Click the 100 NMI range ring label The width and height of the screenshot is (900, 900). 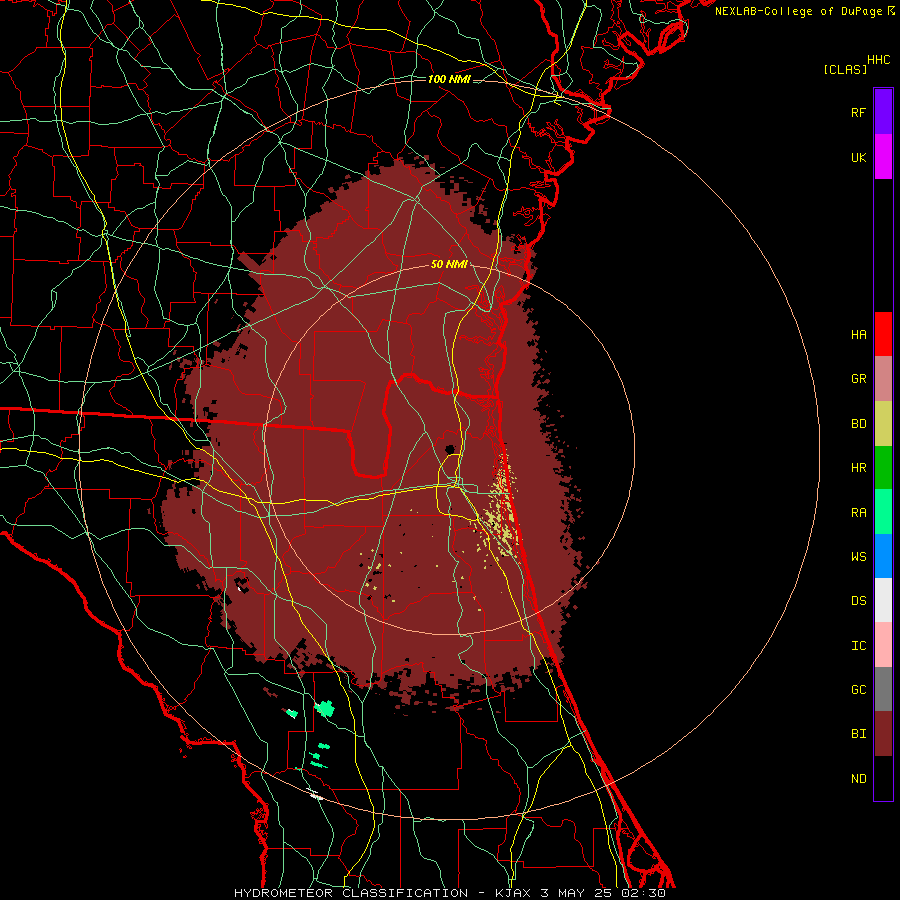(449, 79)
